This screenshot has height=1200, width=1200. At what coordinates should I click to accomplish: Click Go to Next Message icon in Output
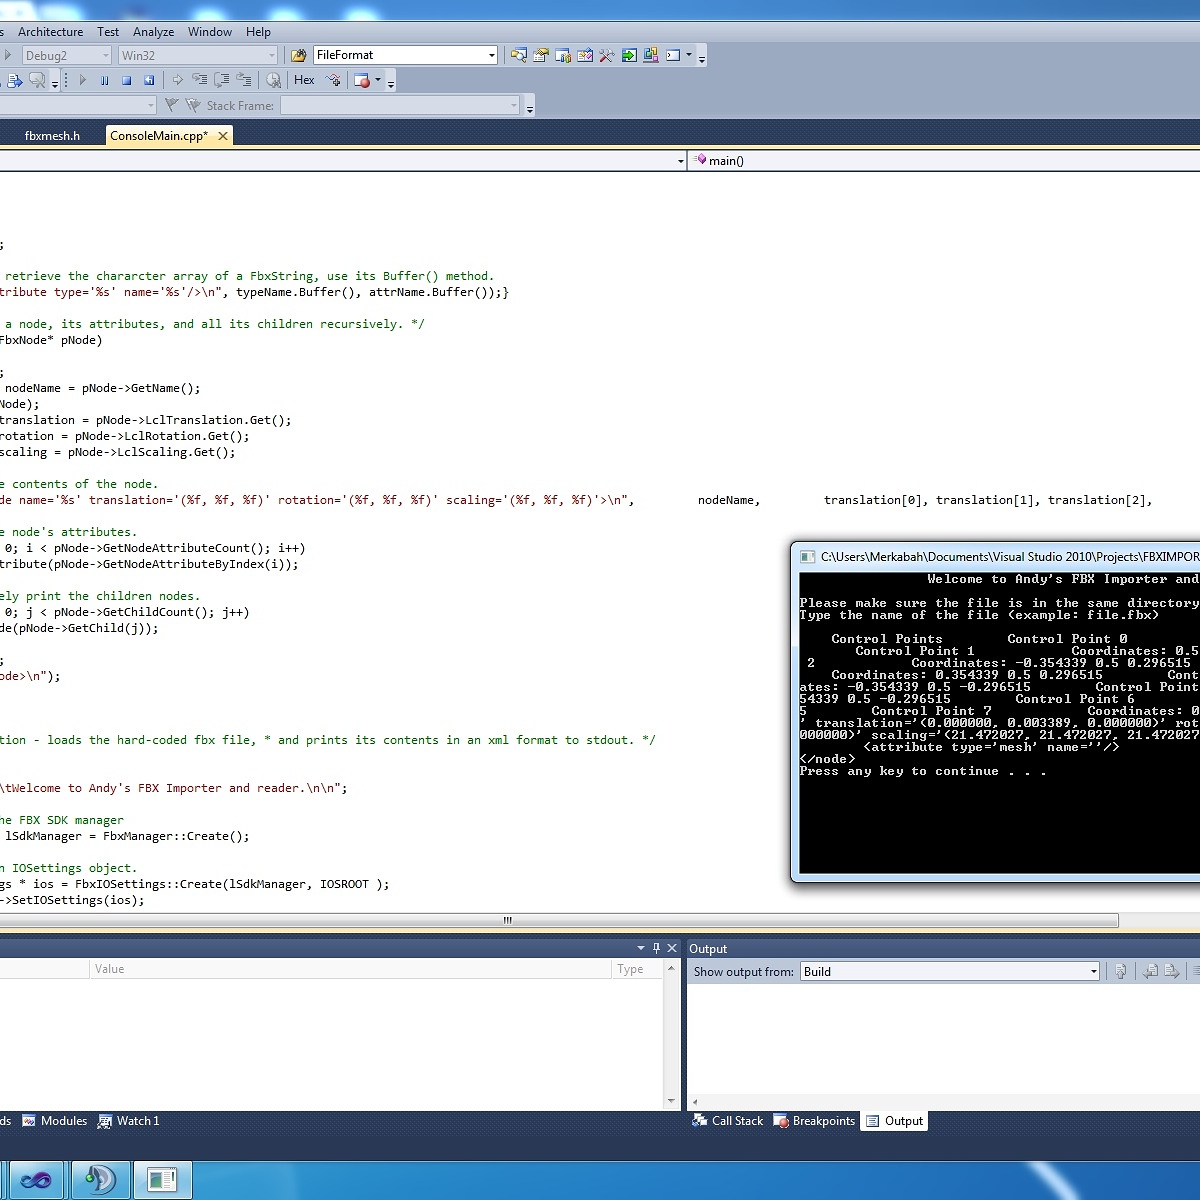[x=1172, y=971]
